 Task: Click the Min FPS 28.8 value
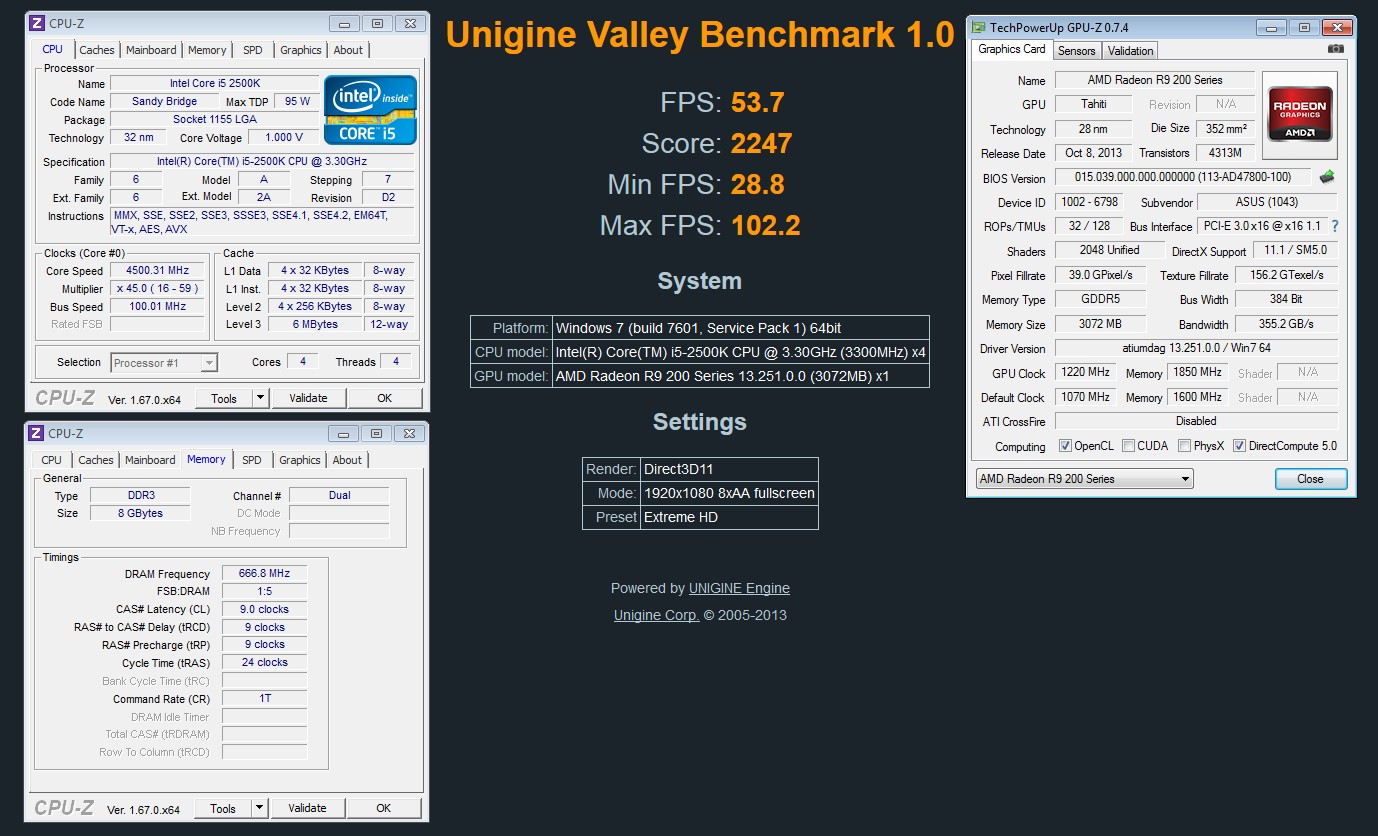pos(757,184)
